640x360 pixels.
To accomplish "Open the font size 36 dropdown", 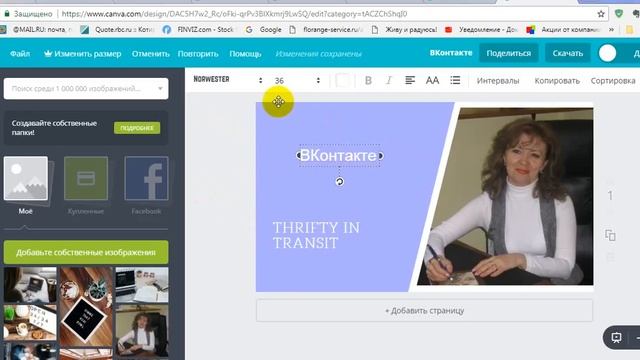I will tap(297, 80).
